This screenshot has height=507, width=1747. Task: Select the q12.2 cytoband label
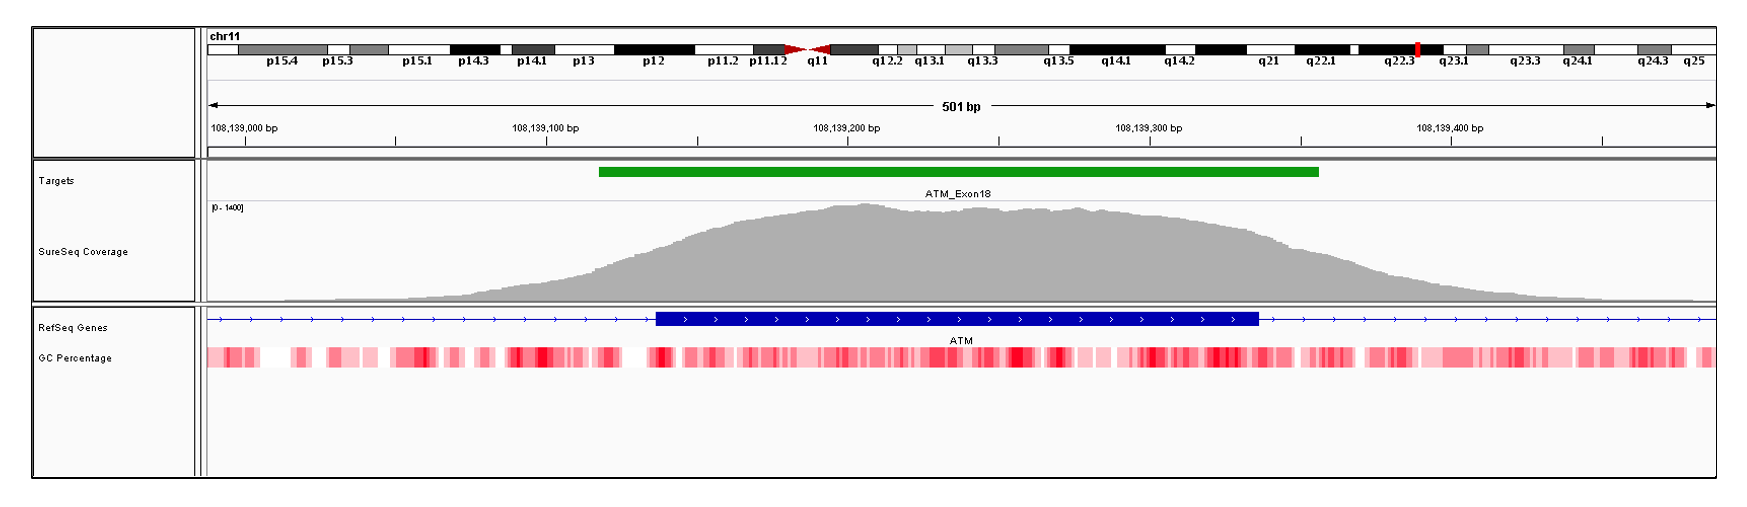(887, 61)
